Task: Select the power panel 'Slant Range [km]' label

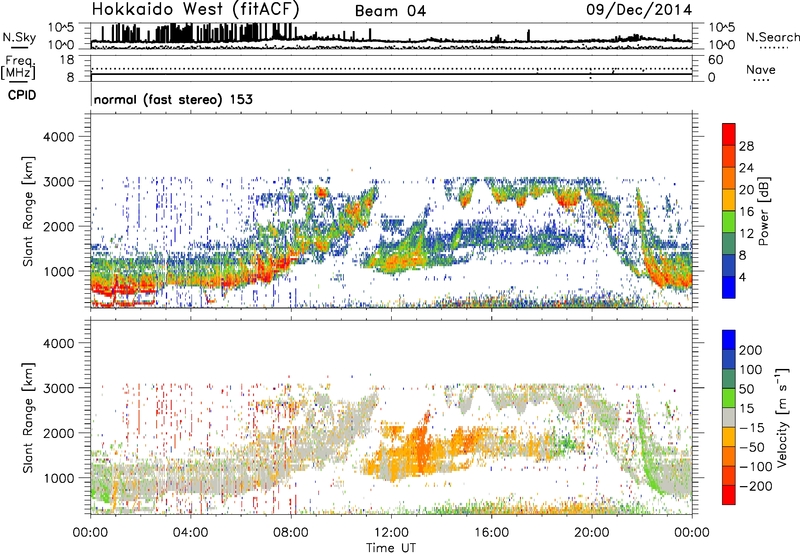Action: pyautogui.click(x=28, y=211)
